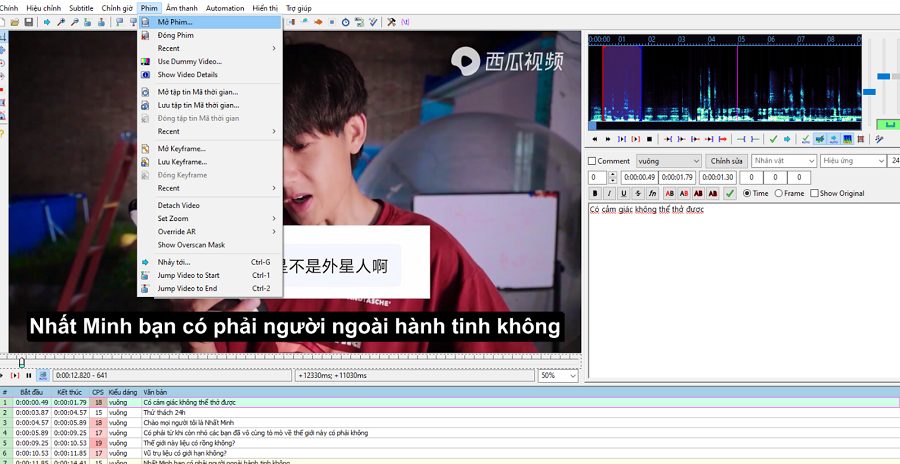Pause the video playback
The image size is (900, 464).
tap(27, 376)
